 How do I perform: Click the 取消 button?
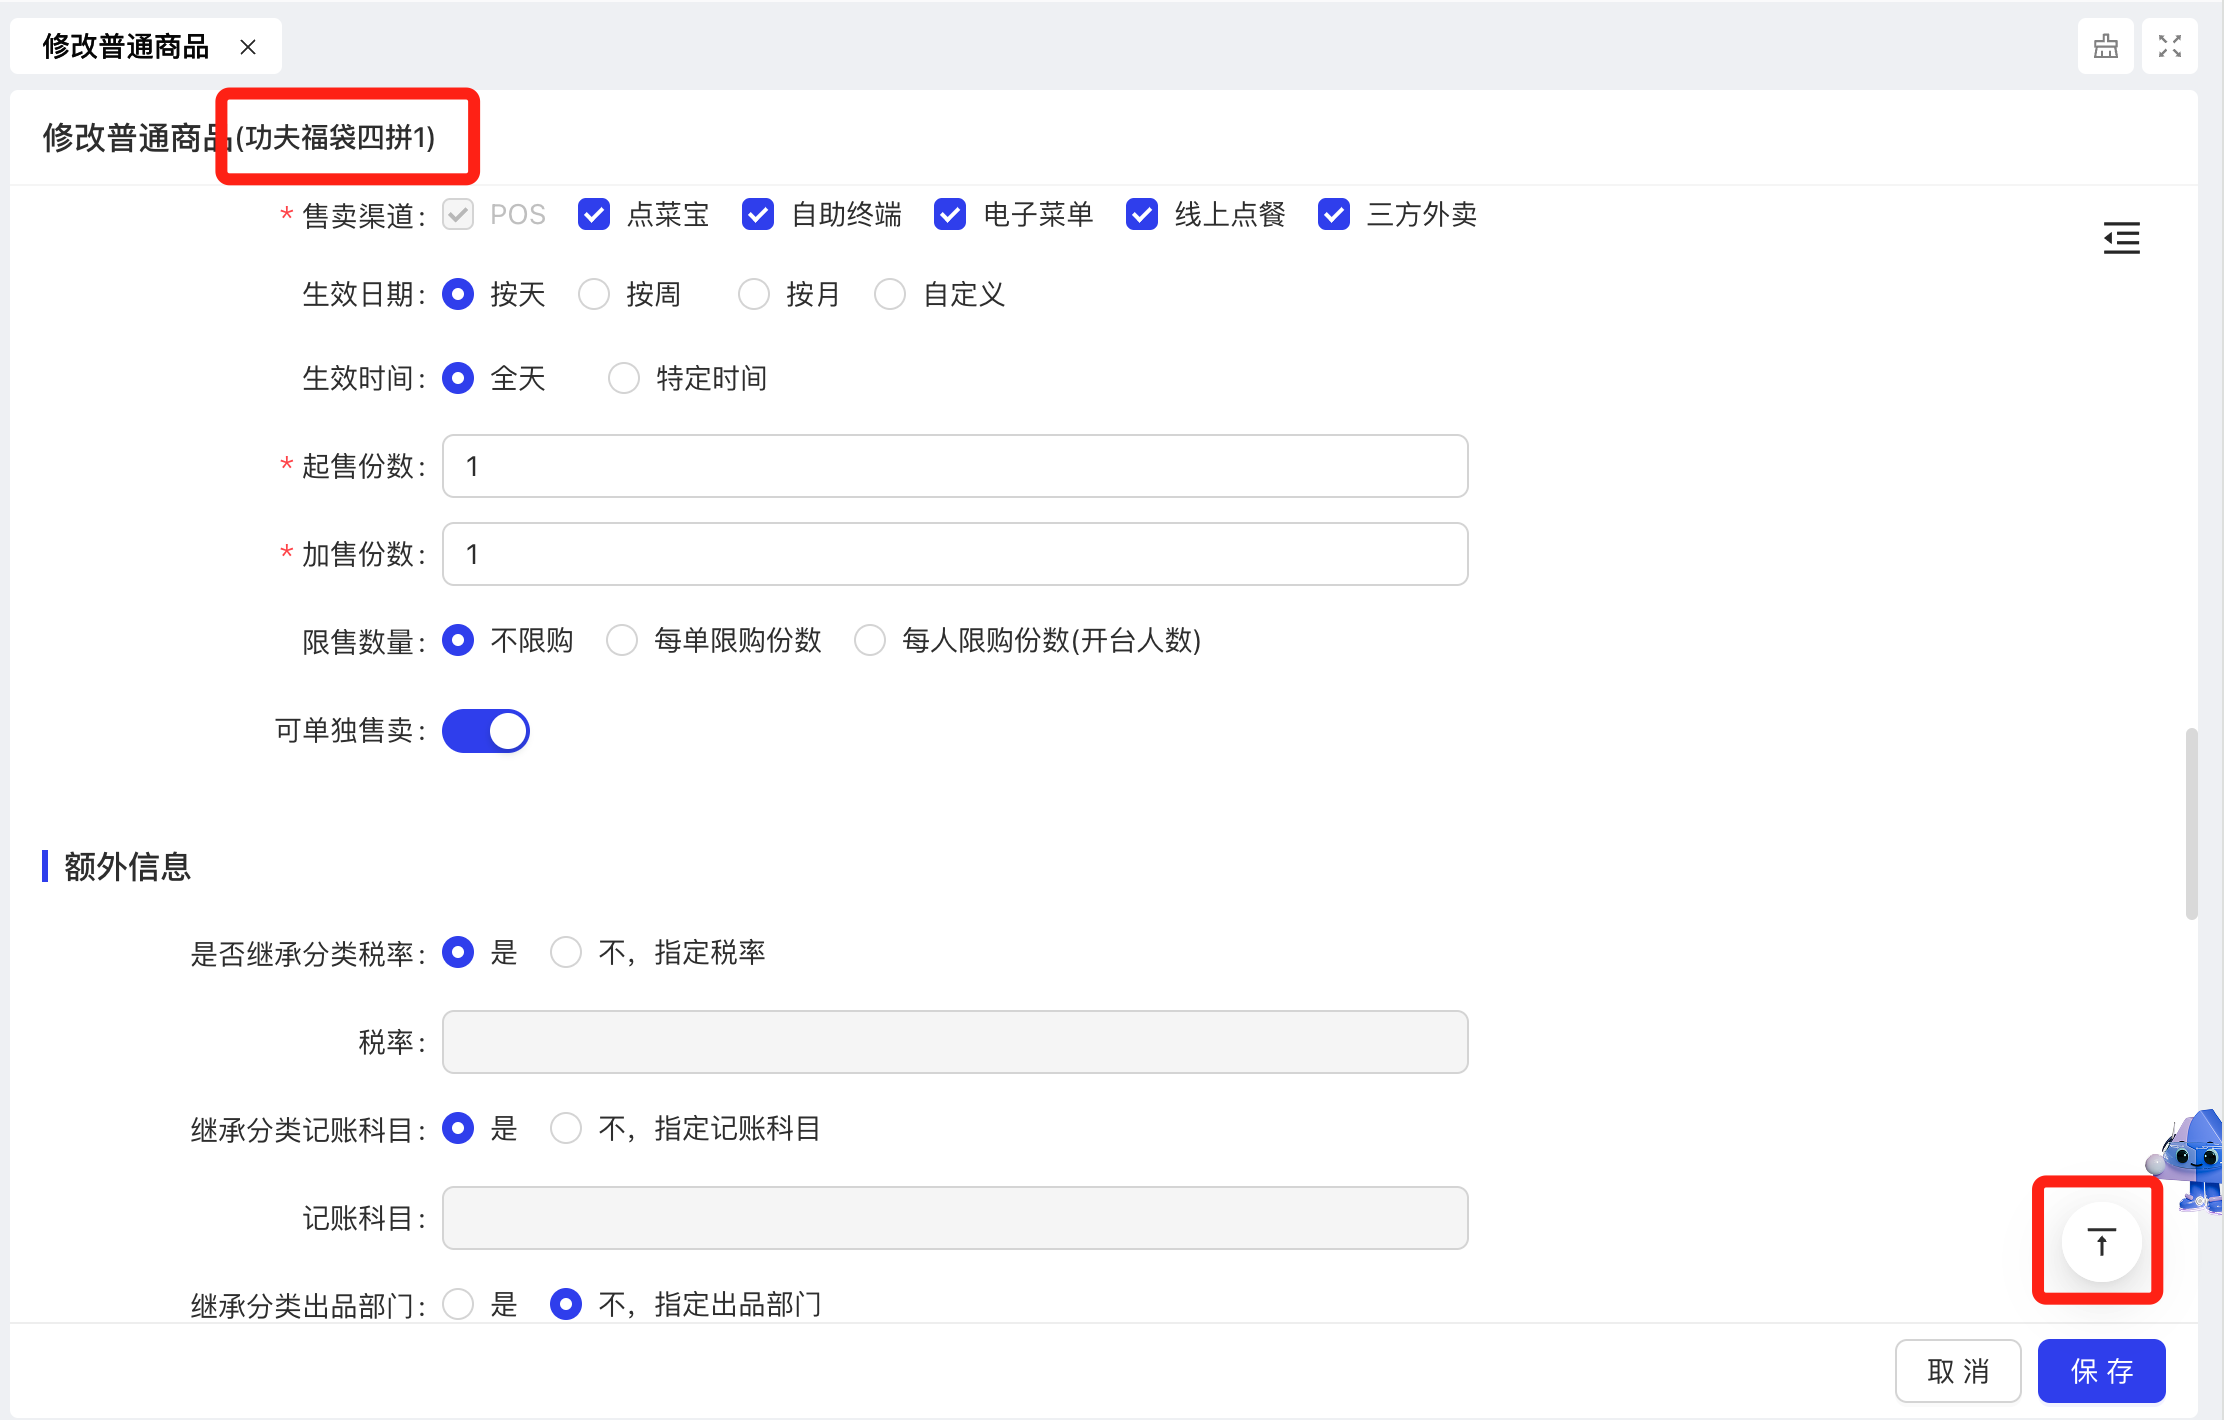point(1957,1370)
